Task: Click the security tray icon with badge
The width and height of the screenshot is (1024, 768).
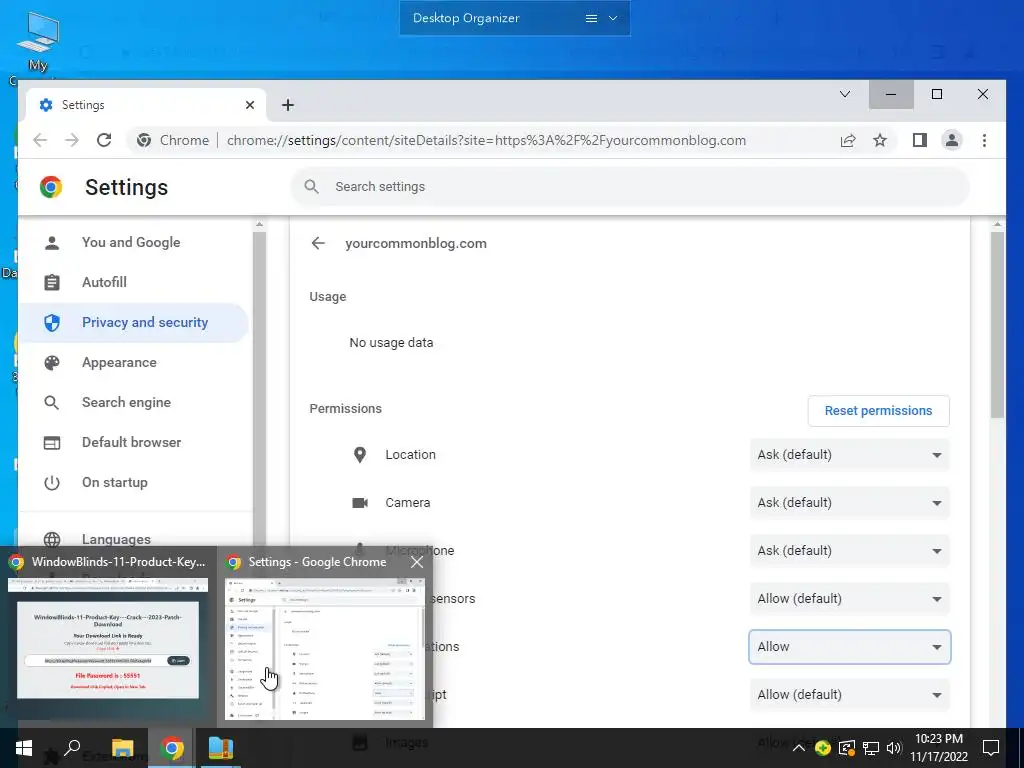Action: [847, 748]
